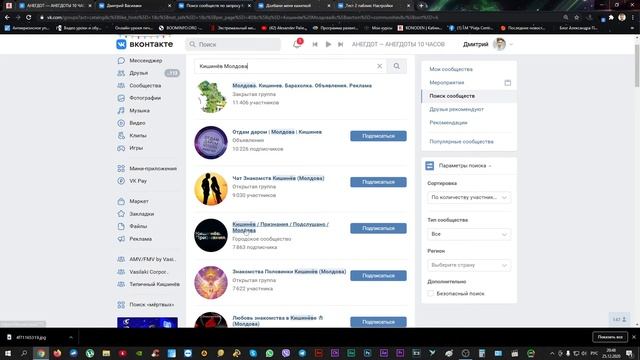Subscribe to Отдам даром Молдова Кишинев

[378, 136]
